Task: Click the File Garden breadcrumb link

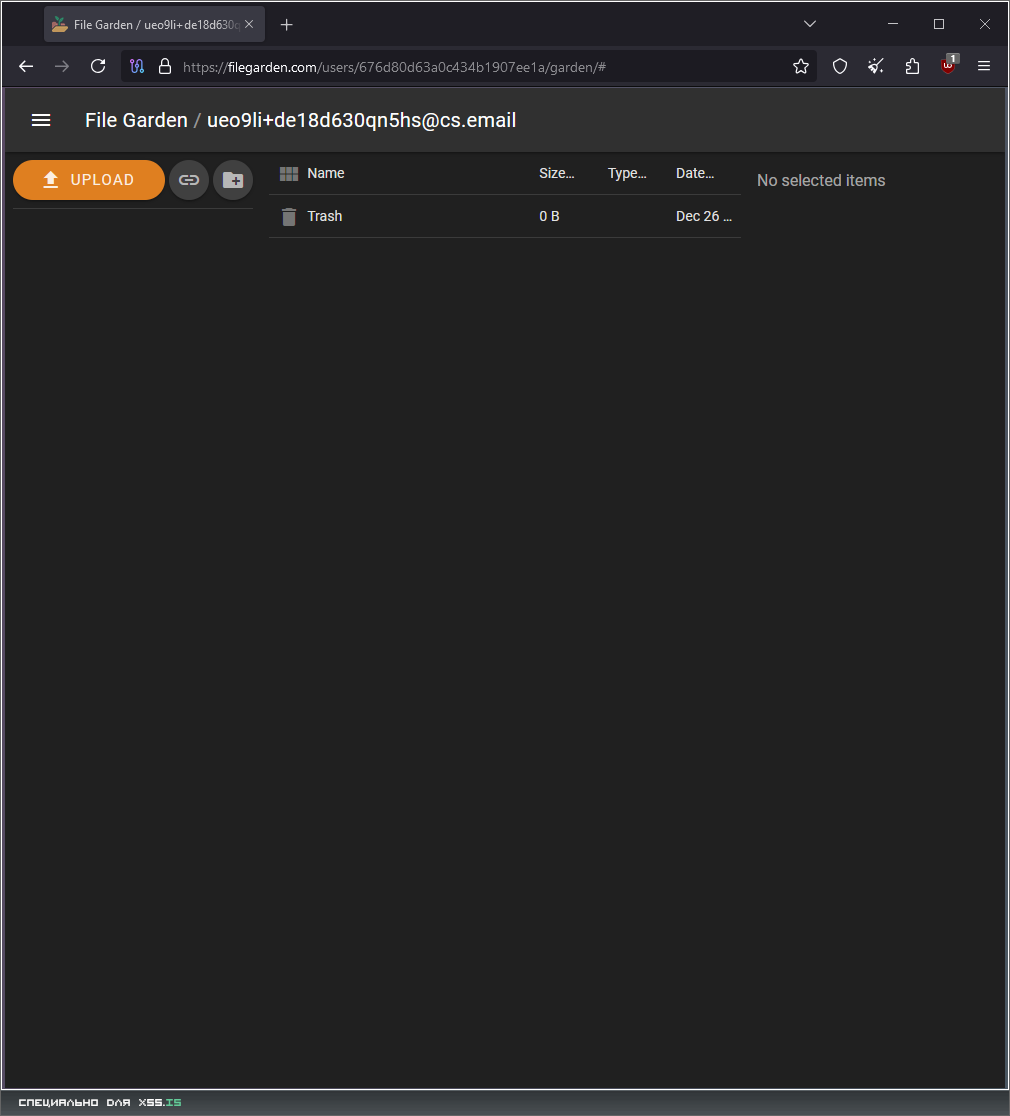Action: click(136, 120)
